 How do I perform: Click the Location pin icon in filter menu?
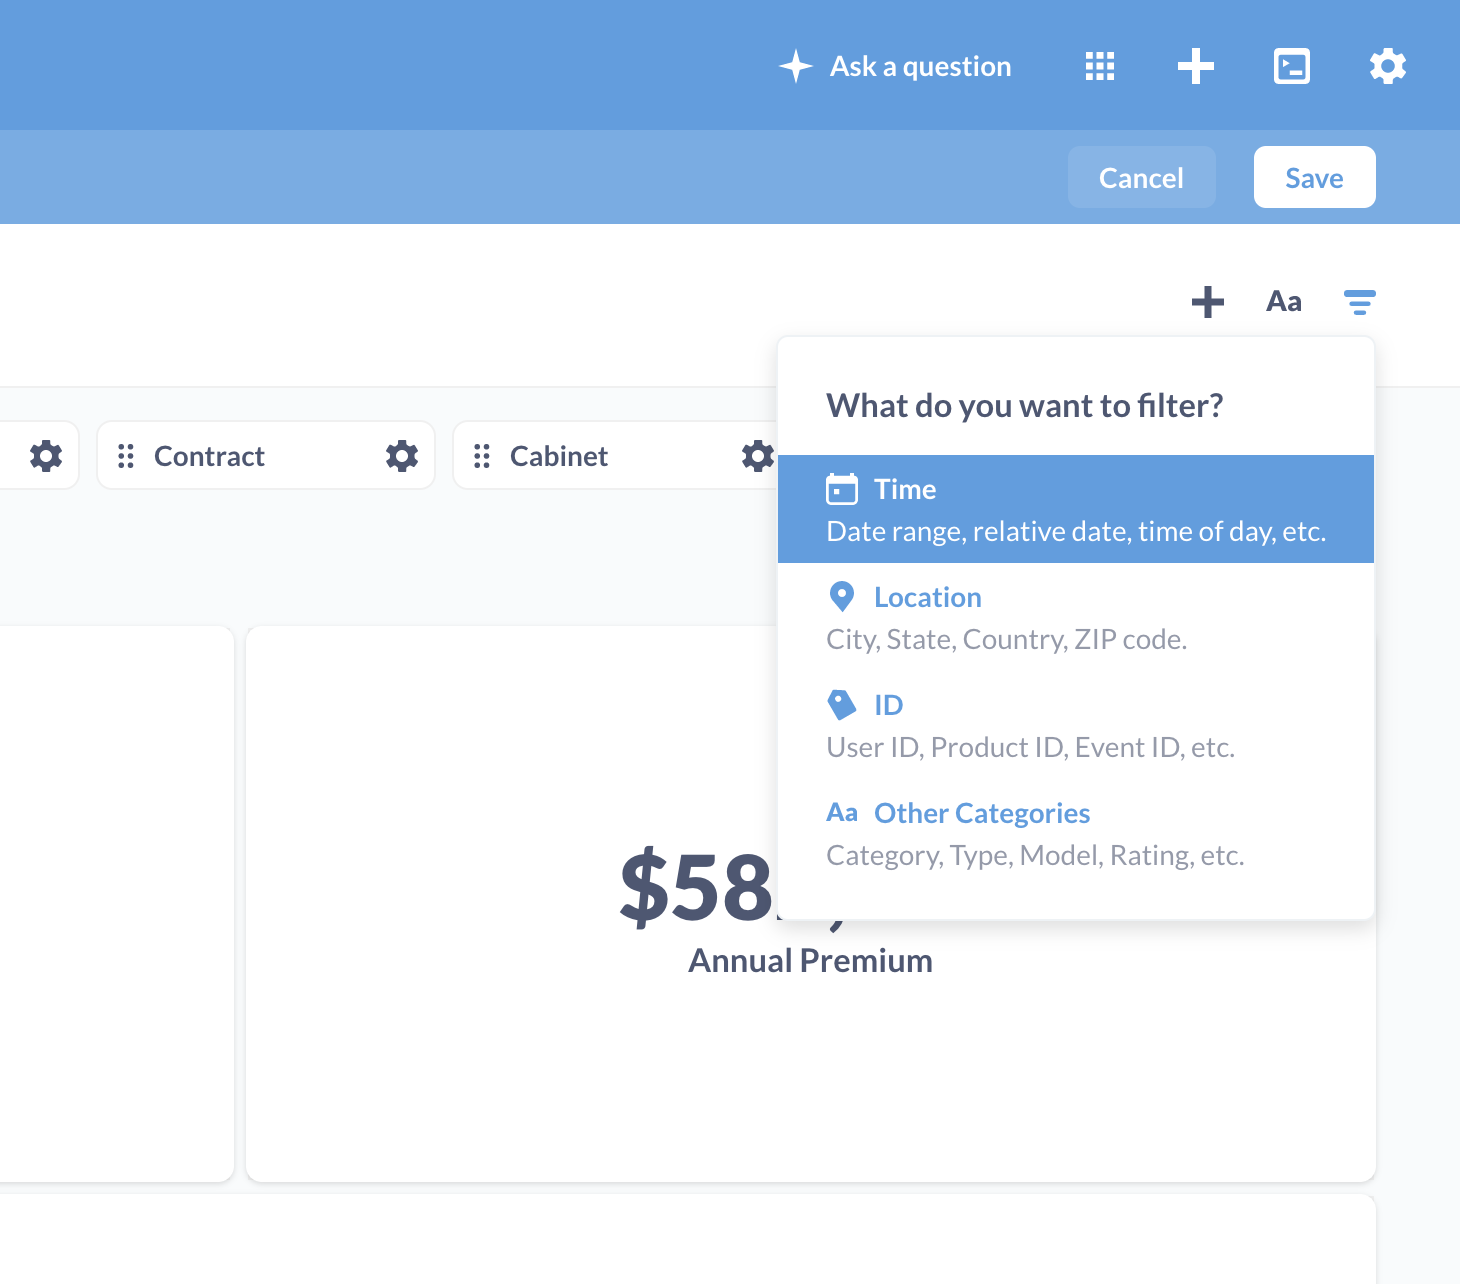[x=842, y=596]
